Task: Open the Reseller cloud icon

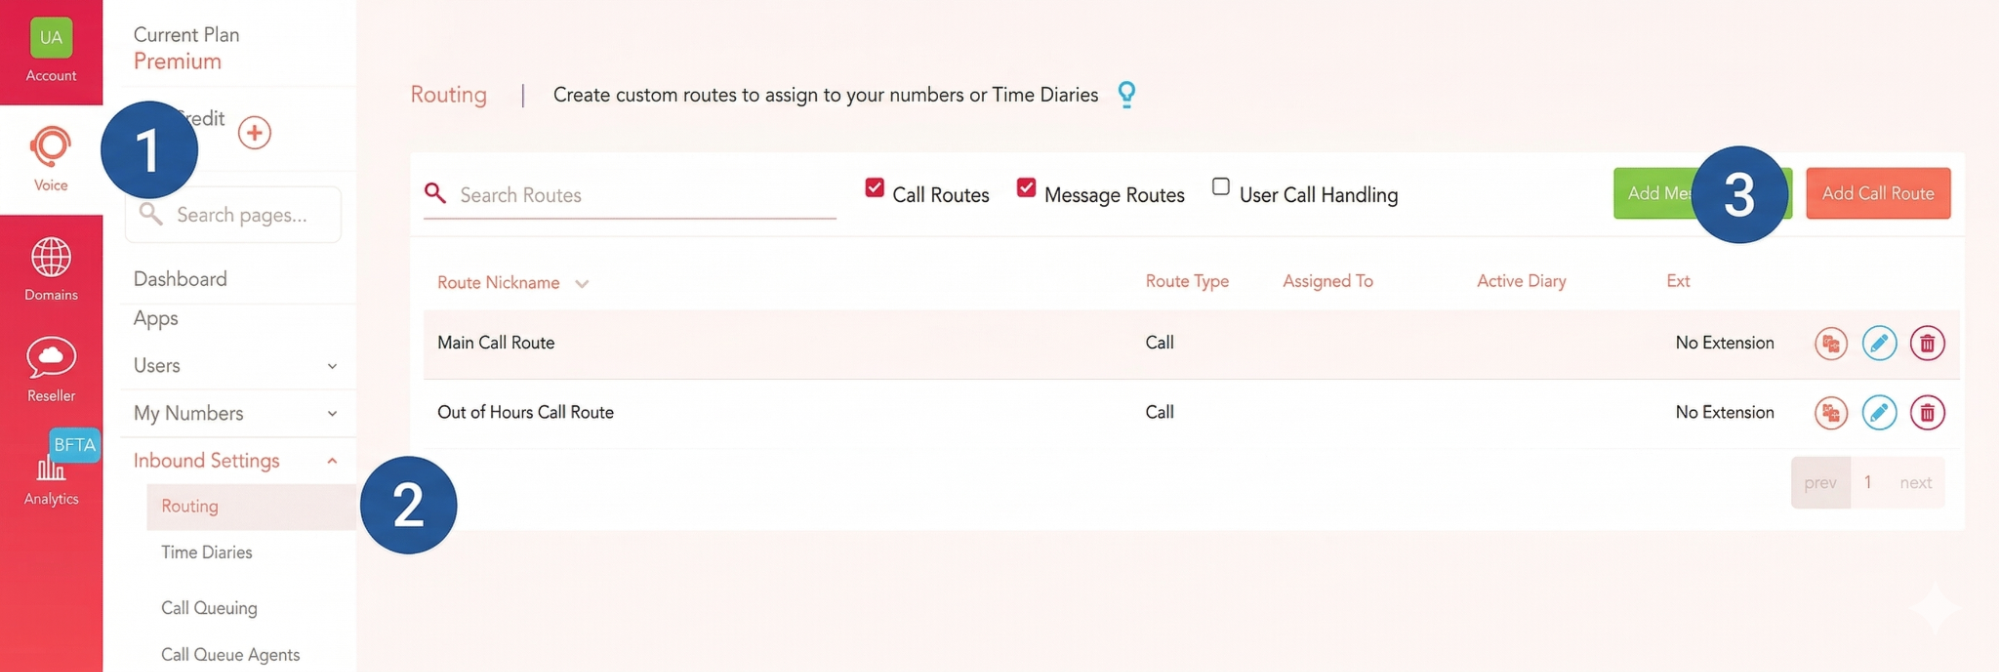Action: (x=51, y=357)
